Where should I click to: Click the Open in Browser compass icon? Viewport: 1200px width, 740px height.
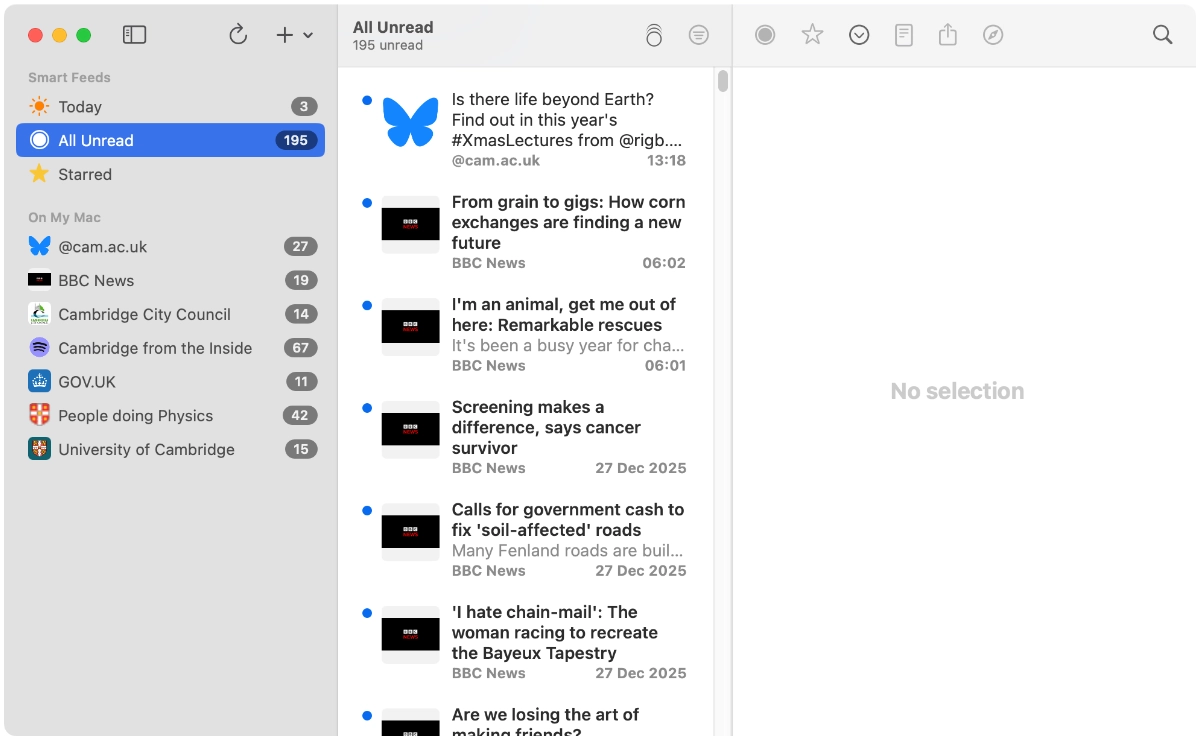point(992,34)
